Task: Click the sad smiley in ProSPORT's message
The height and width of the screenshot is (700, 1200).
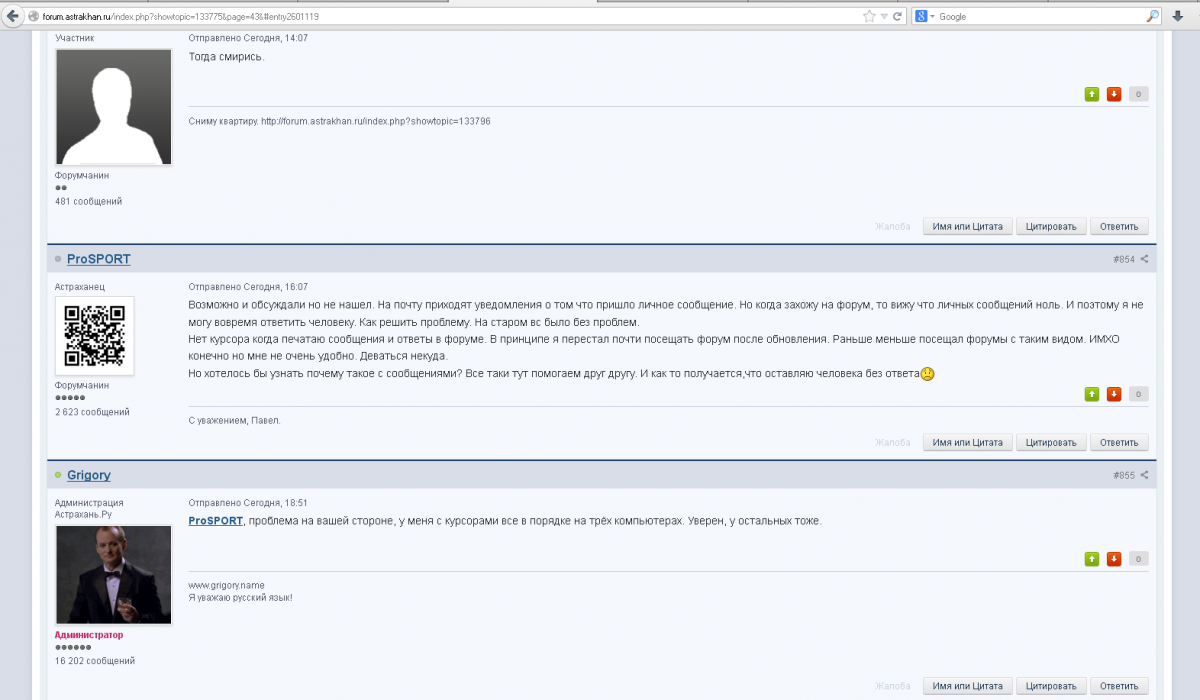Action: click(x=927, y=374)
